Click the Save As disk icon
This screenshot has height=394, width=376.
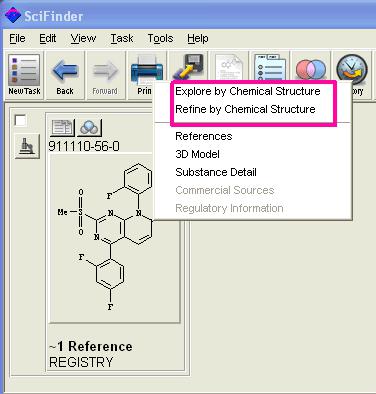tap(189, 67)
